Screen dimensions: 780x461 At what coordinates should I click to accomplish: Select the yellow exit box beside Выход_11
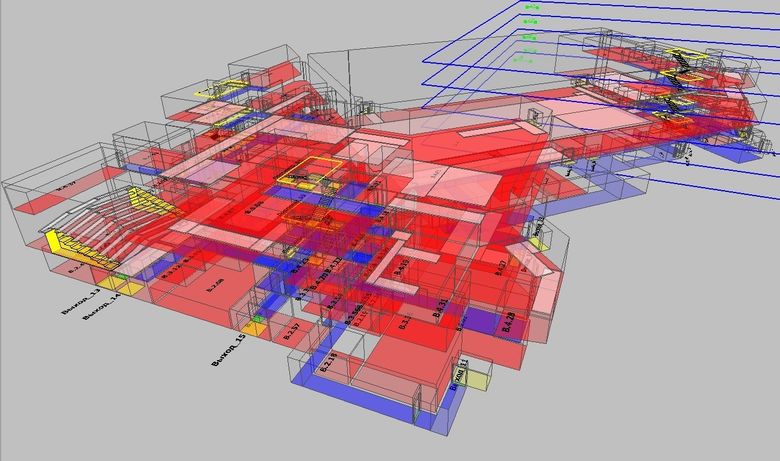pyautogui.click(x=477, y=378)
